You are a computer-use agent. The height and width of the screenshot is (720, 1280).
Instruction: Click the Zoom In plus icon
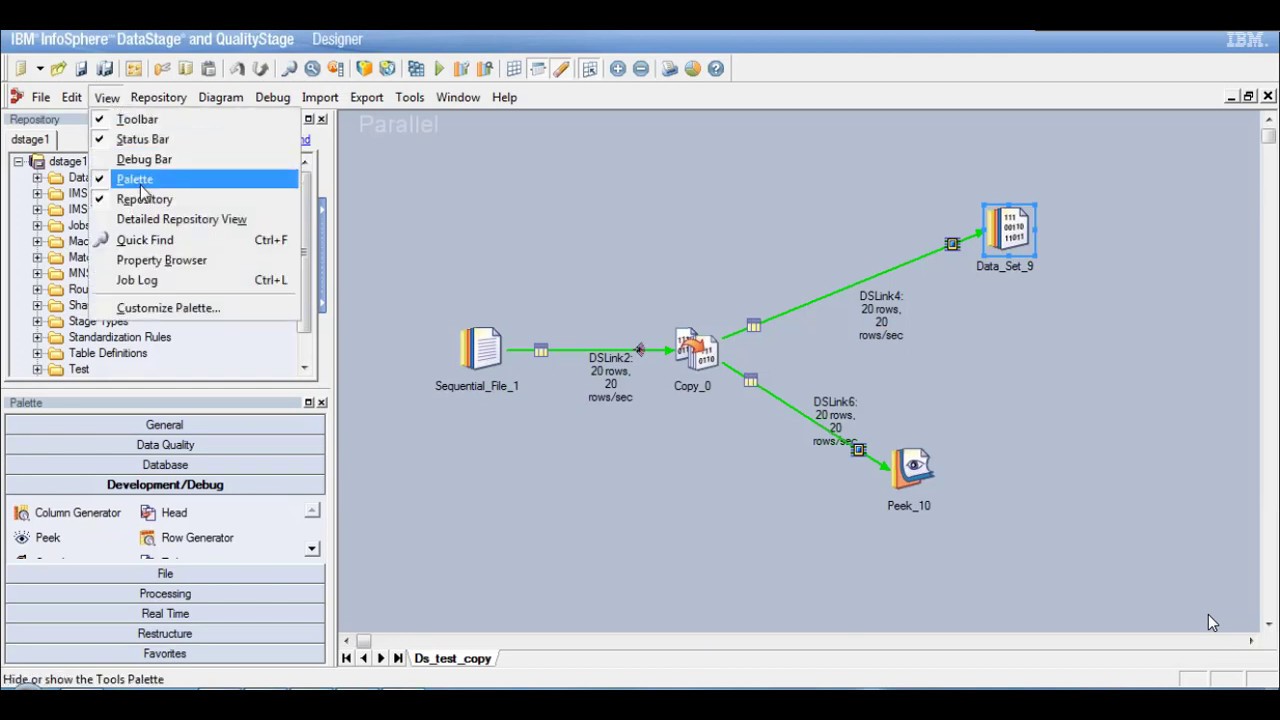618,68
